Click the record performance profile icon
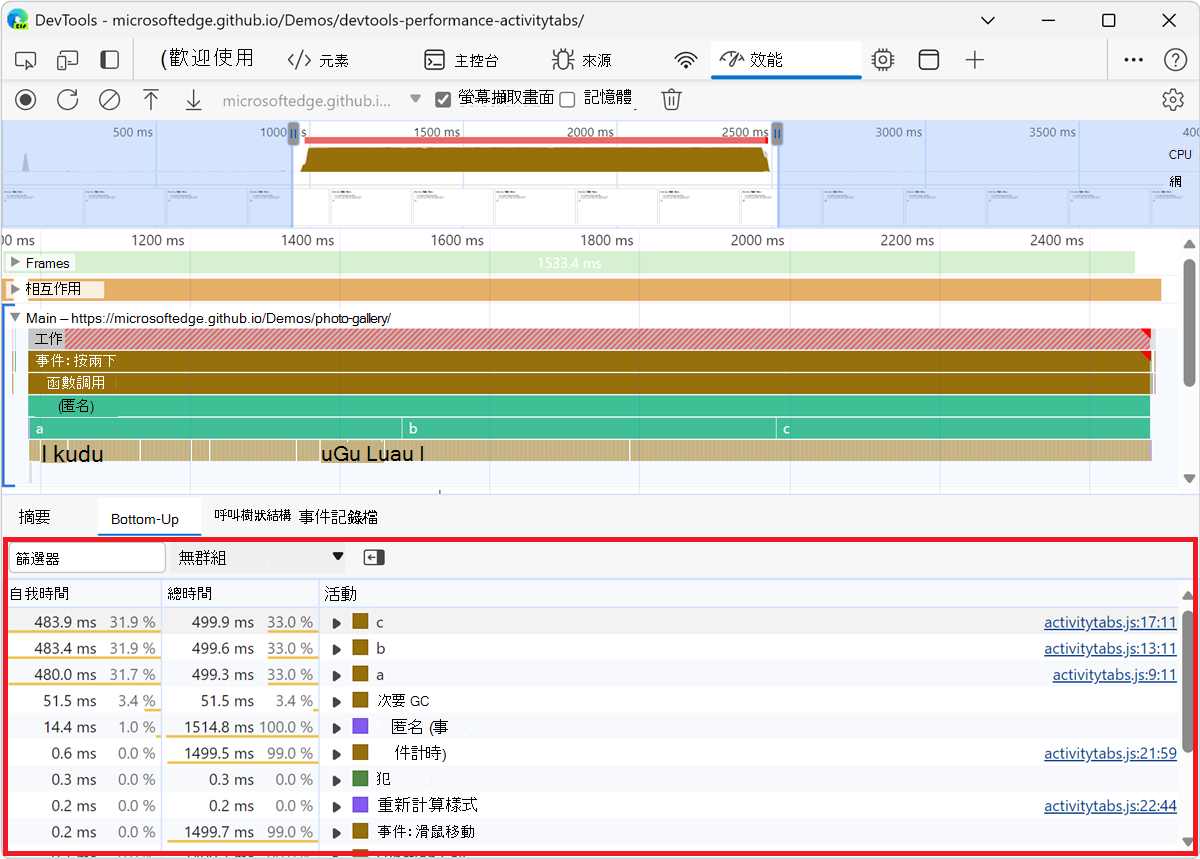 pyautogui.click(x=25, y=99)
